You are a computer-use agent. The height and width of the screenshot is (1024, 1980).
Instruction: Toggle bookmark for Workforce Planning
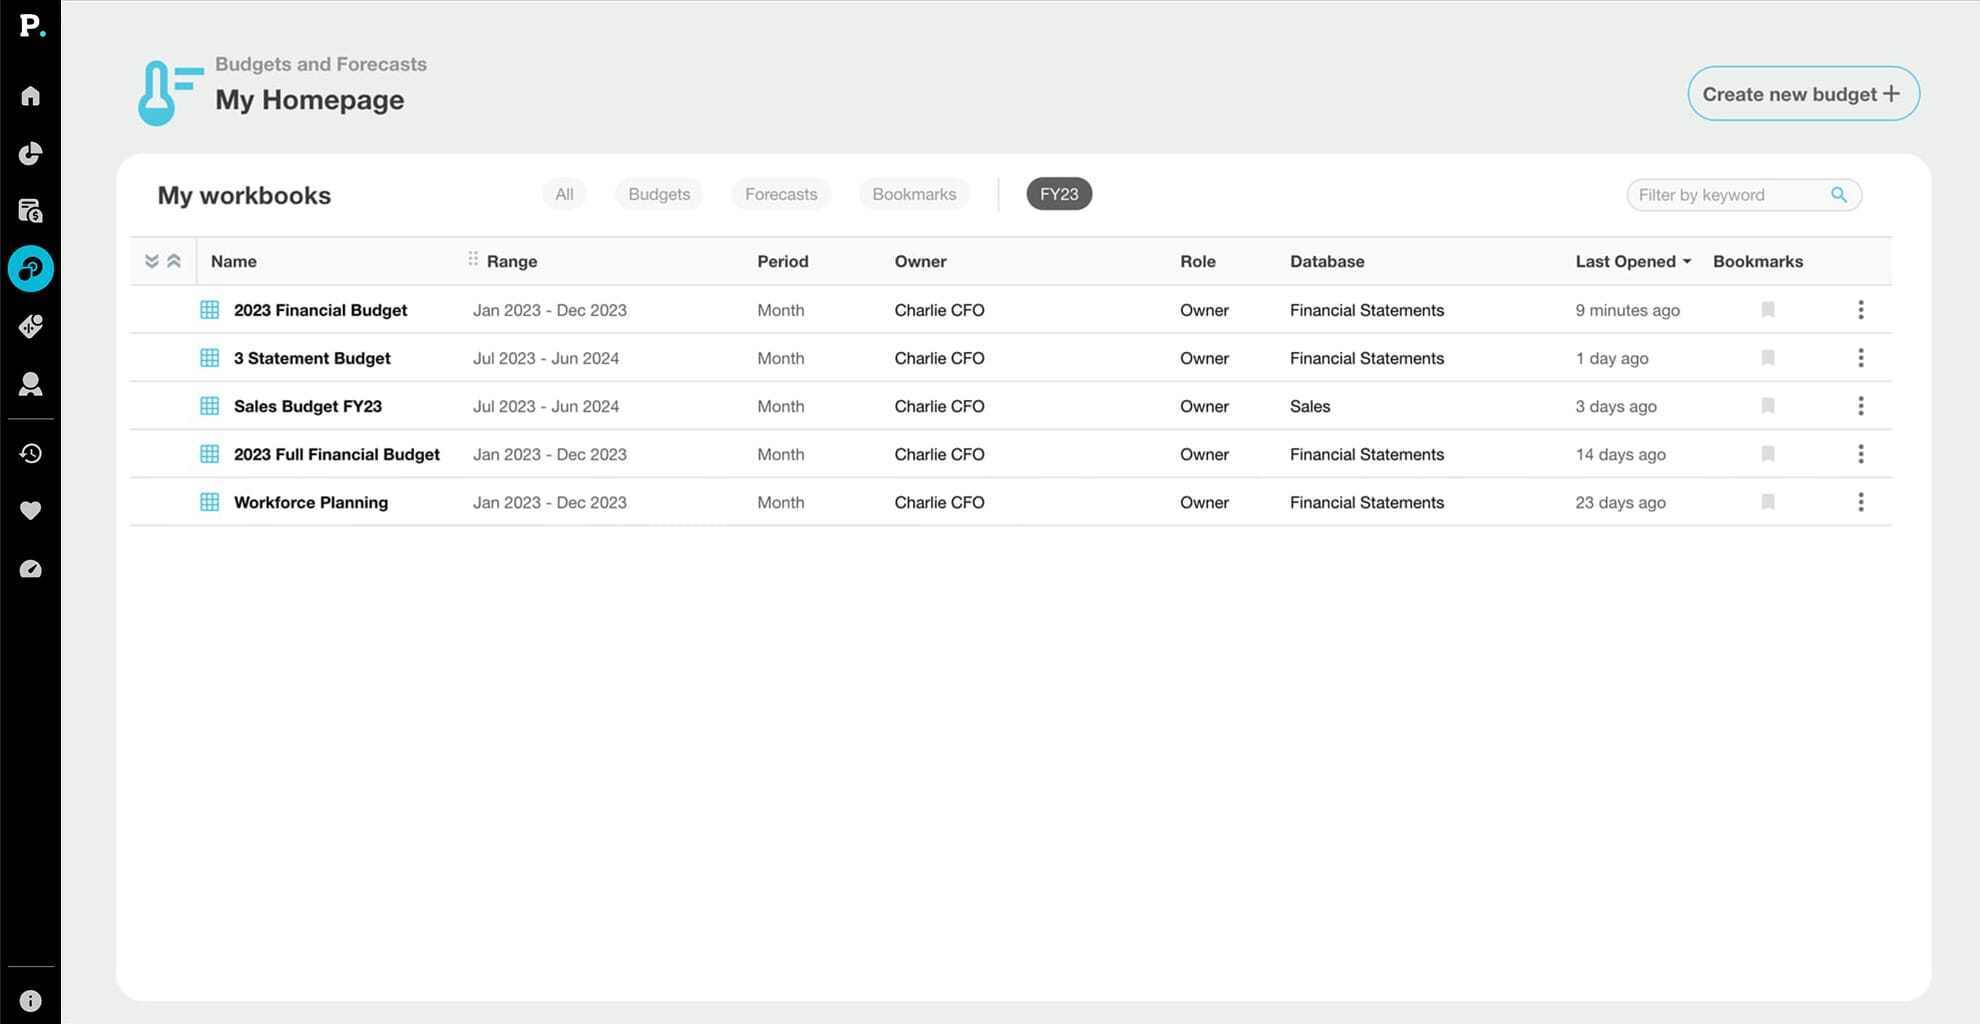1767,502
